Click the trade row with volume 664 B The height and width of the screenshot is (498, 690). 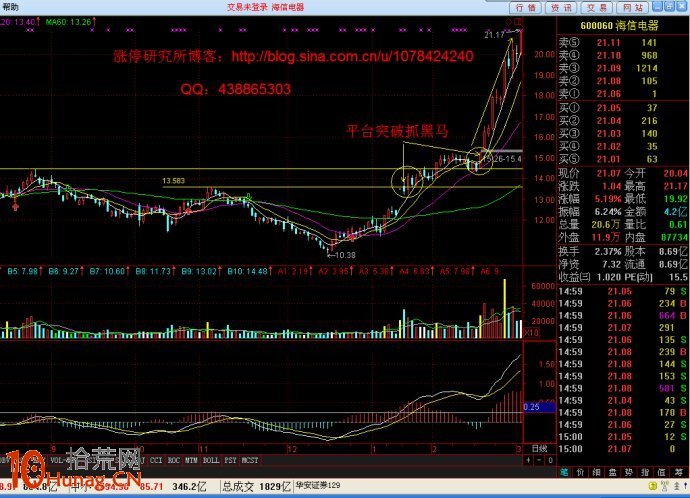(624, 315)
